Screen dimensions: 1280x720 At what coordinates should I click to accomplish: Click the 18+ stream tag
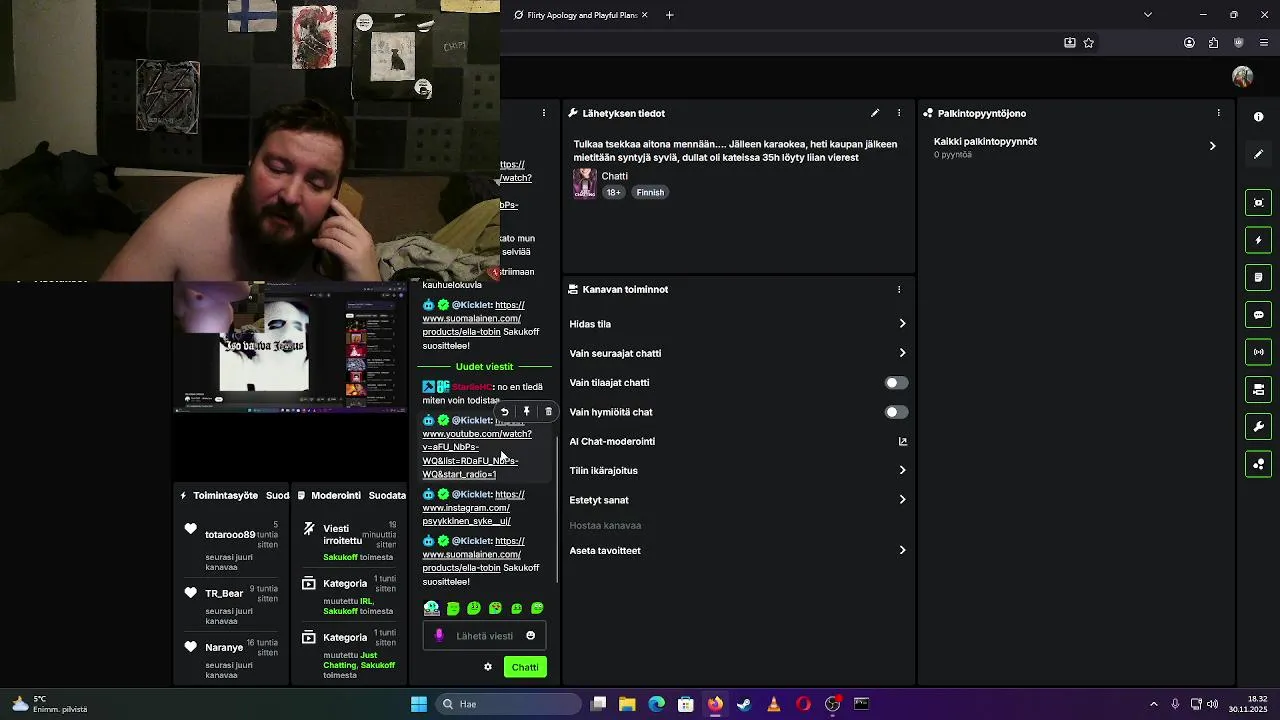point(613,192)
